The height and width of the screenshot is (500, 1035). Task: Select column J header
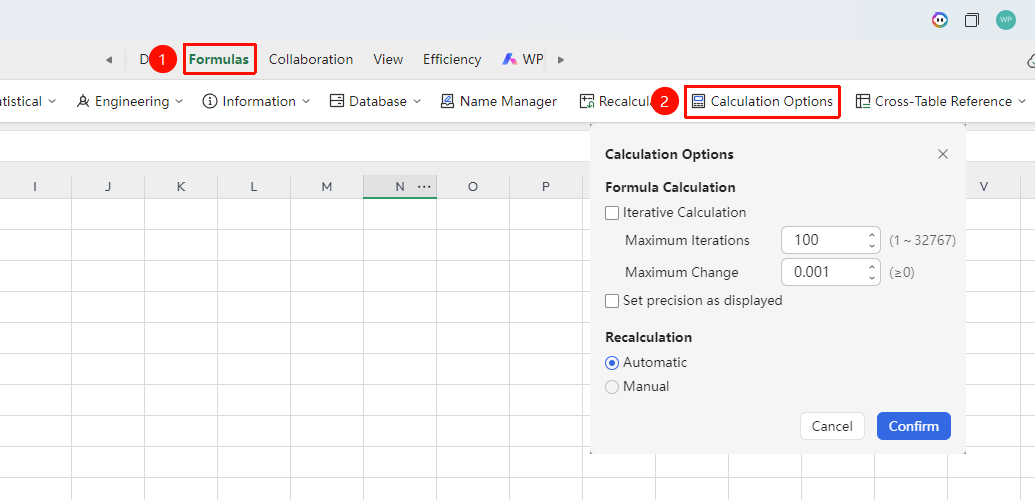pyautogui.click(x=108, y=187)
